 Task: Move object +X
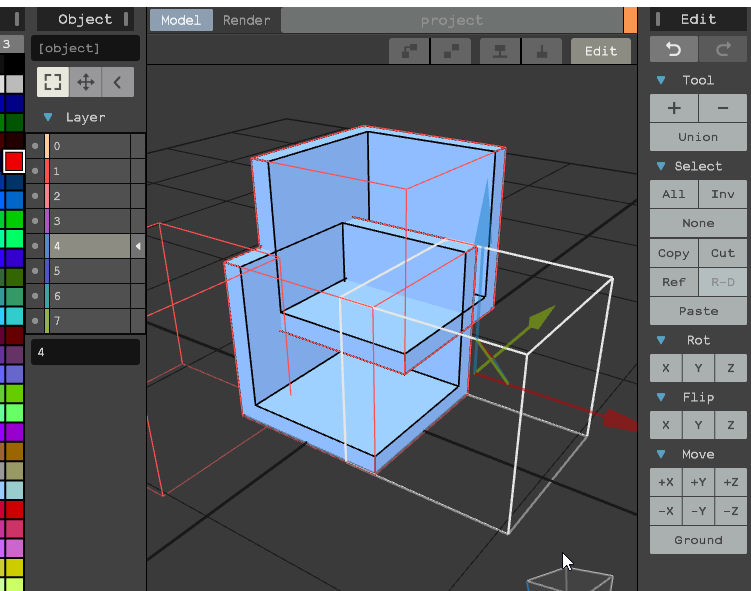pyautogui.click(x=666, y=482)
